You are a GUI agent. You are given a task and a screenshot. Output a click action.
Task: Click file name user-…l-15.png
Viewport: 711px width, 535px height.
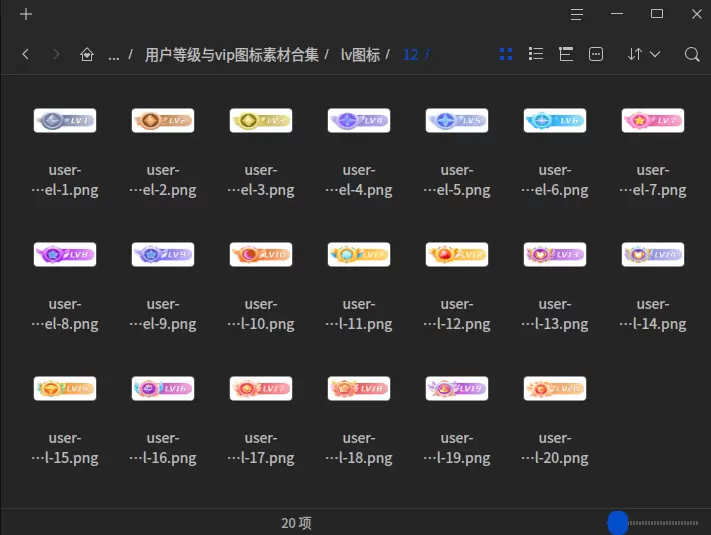point(65,448)
